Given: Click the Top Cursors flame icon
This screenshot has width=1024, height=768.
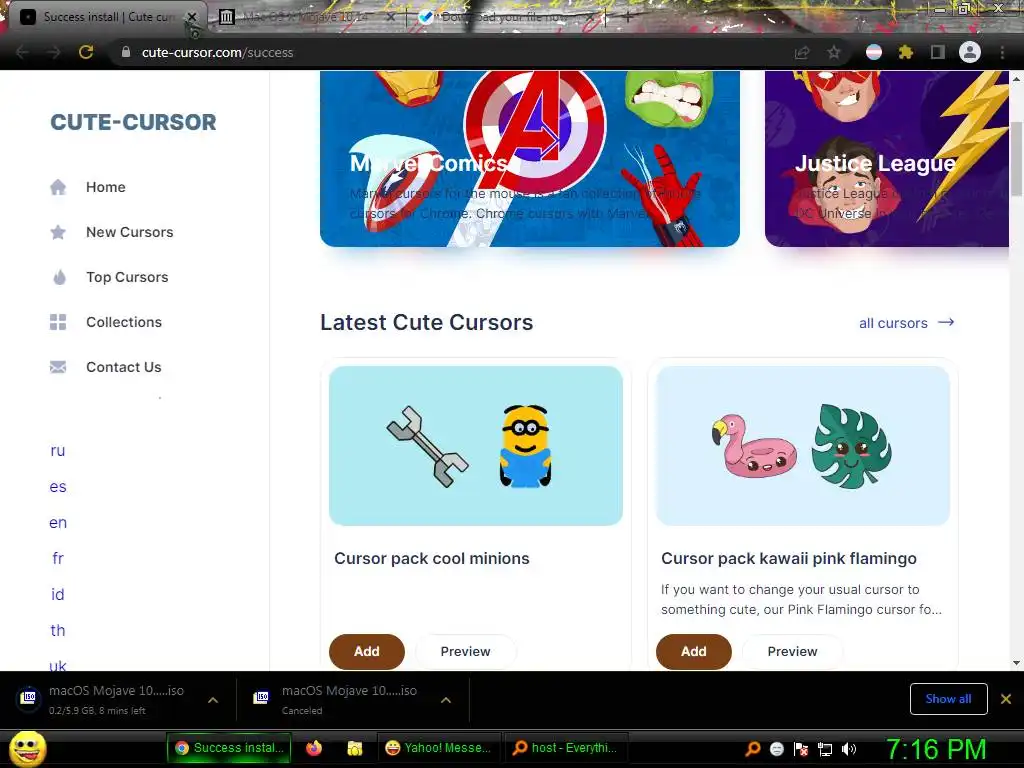Looking at the screenshot, I should pos(59,277).
